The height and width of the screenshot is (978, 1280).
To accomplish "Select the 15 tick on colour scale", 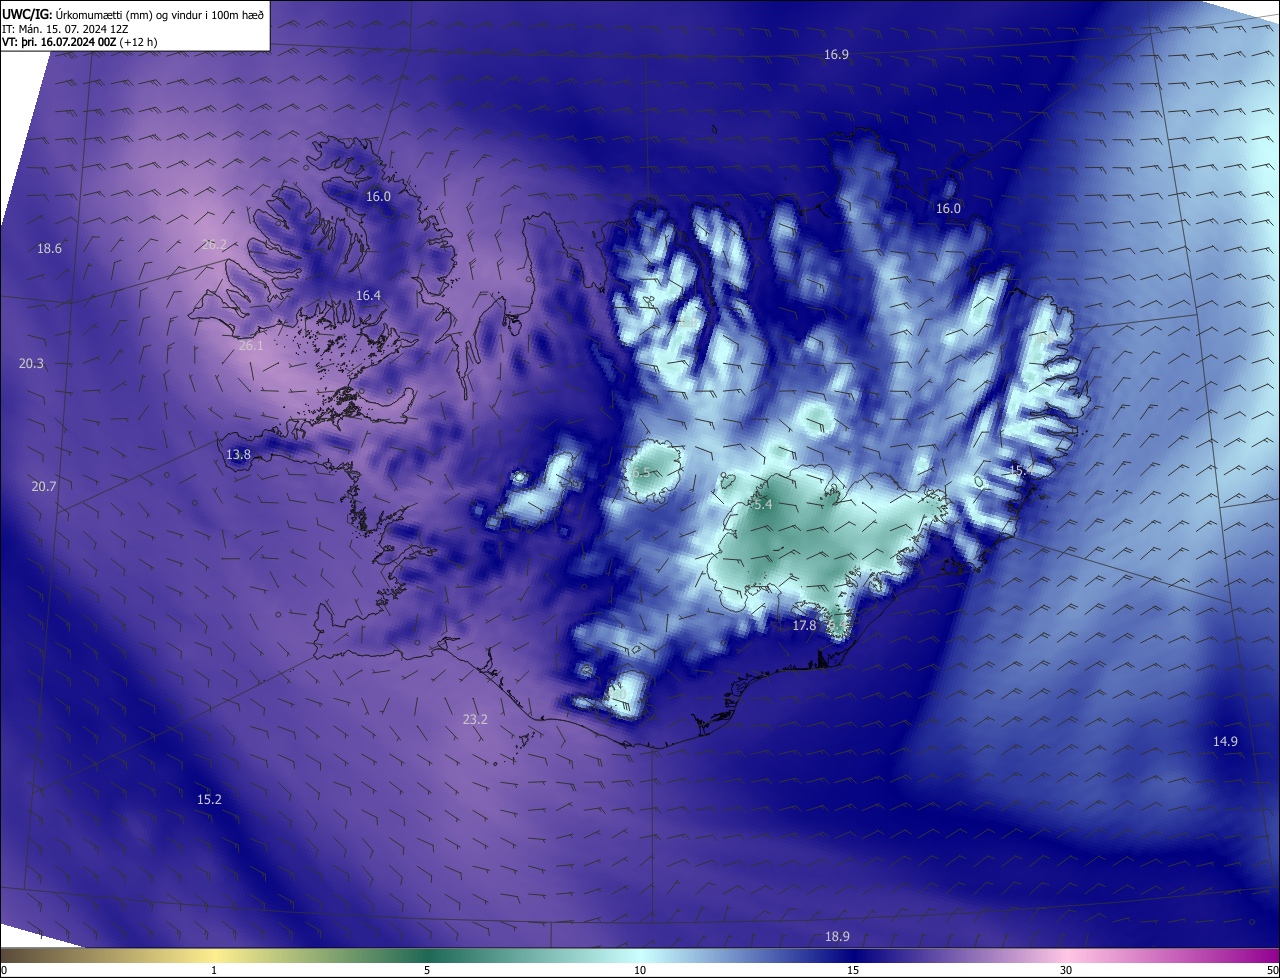I will point(853,971).
